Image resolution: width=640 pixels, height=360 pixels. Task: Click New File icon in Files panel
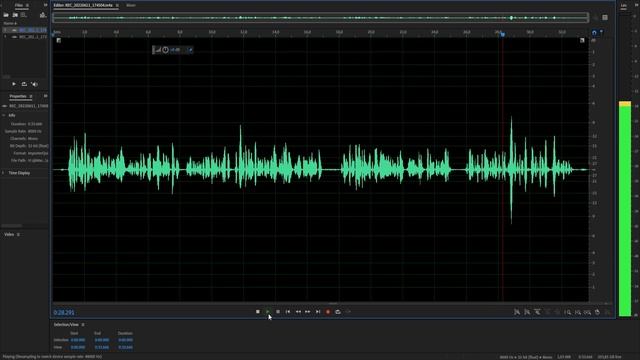(x=24, y=15)
